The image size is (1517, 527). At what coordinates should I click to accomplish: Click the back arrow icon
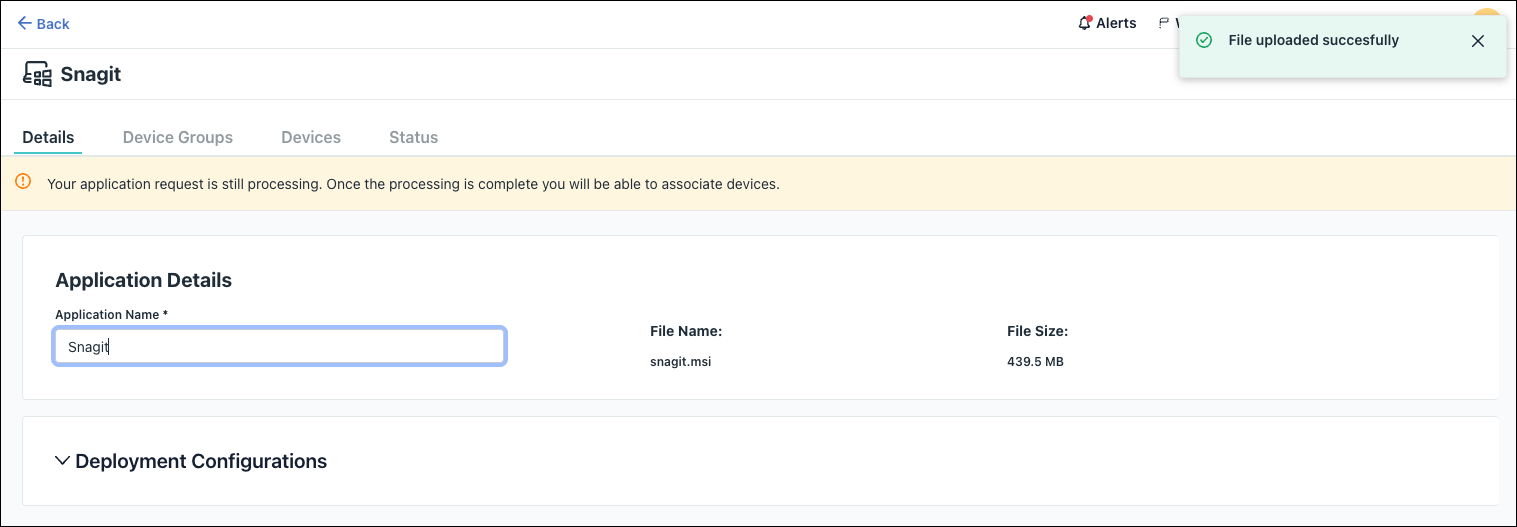pyautogui.click(x=25, y=23)
